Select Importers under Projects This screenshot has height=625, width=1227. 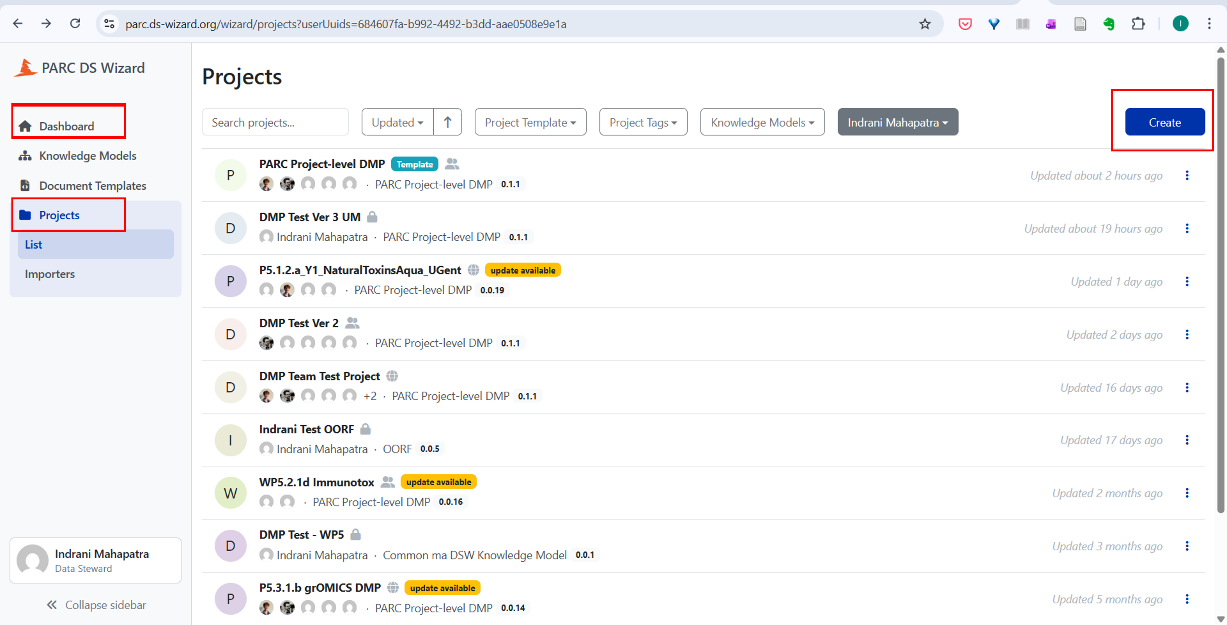point(50,274)
